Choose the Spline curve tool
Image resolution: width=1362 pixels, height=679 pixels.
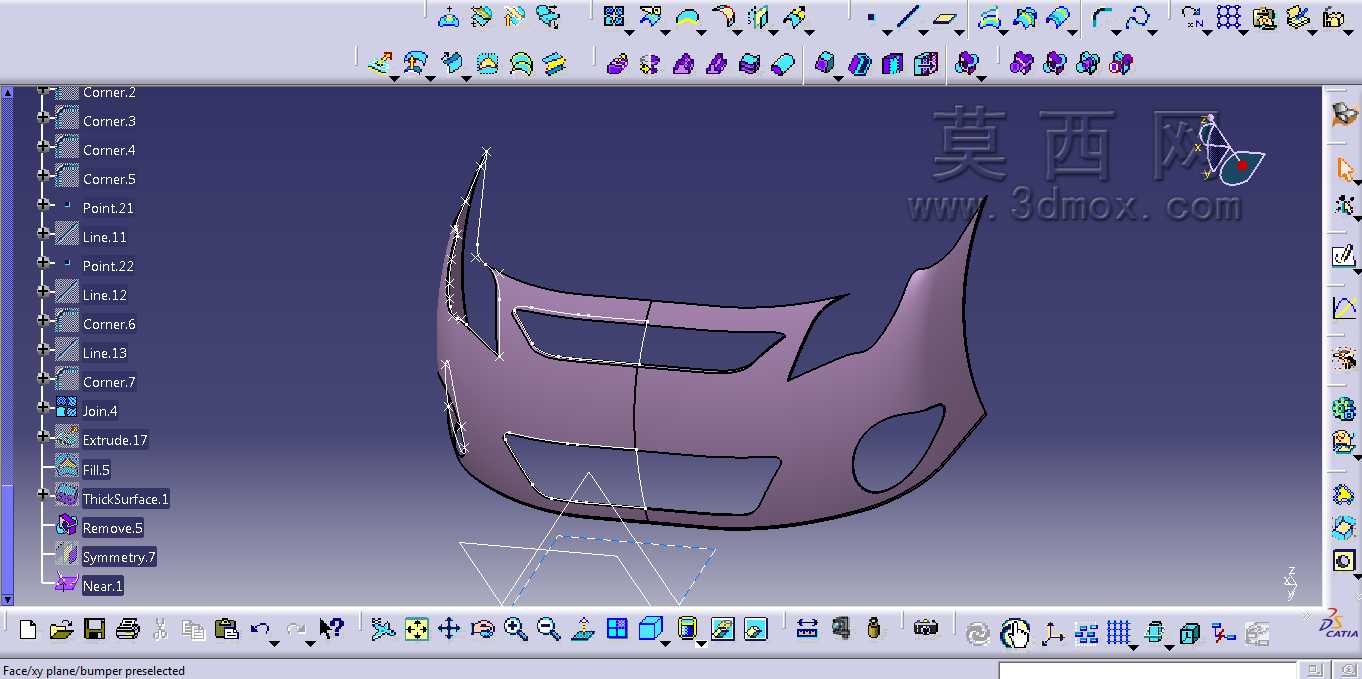(x=1137, y=17)
